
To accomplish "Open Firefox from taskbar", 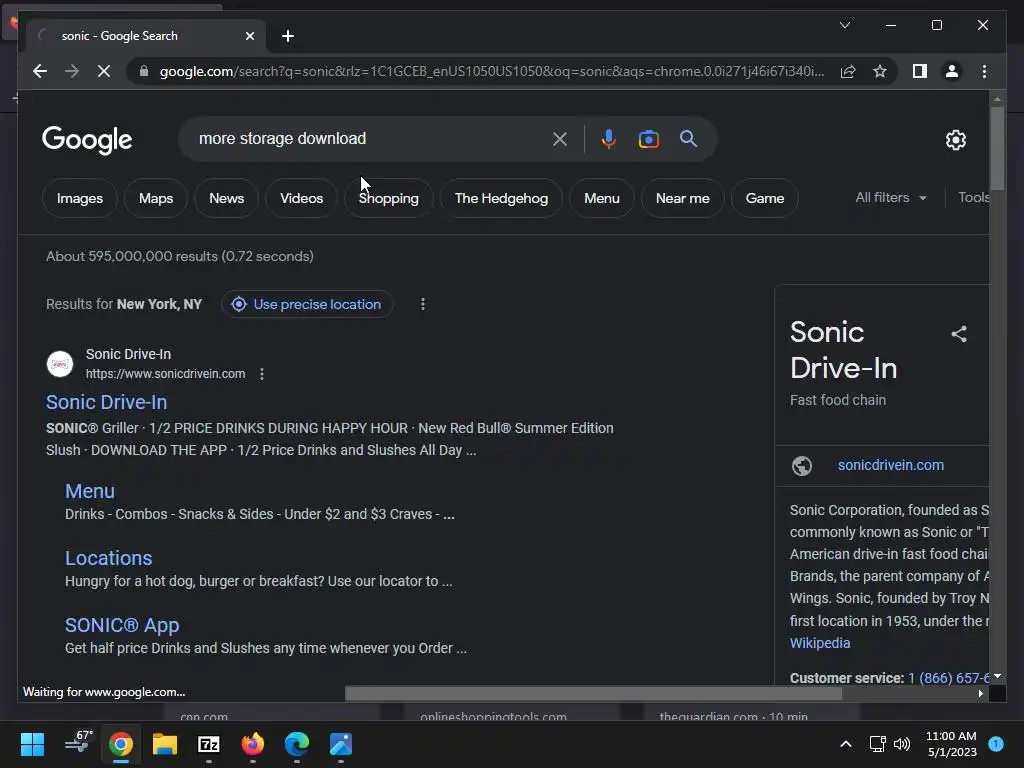I will click(253, 744).
